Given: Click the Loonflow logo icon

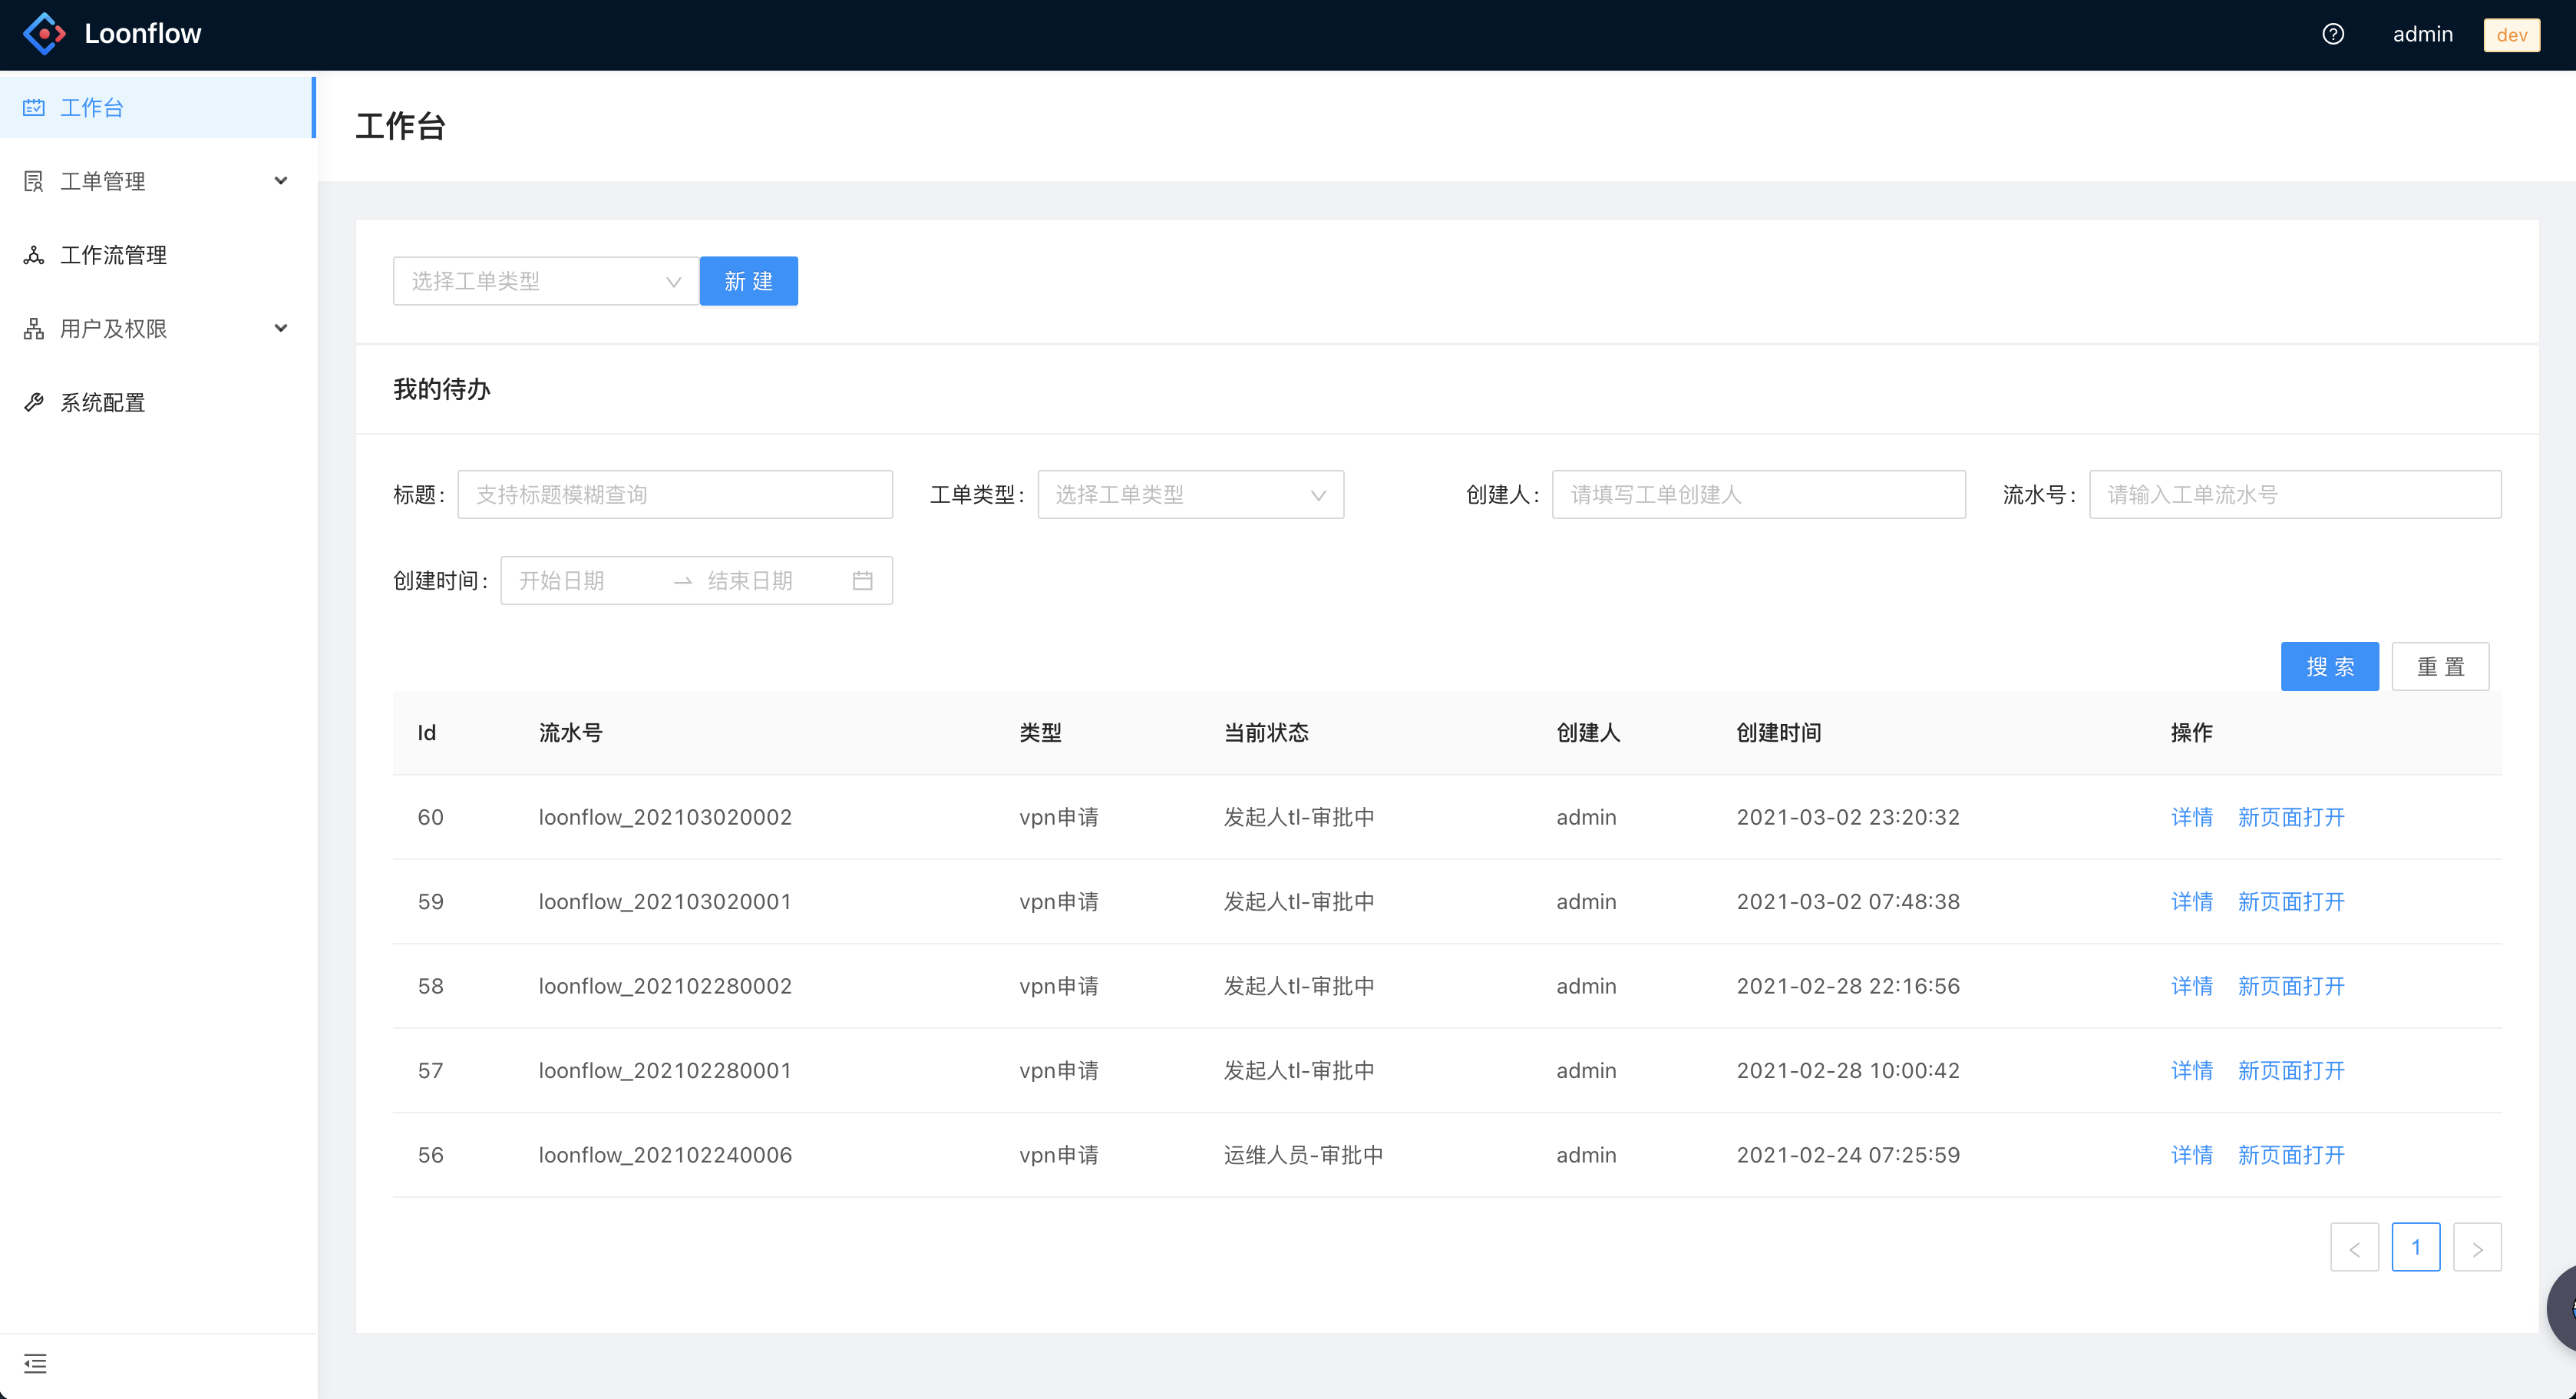Looking at the screenshot, I should coord(45,34).
